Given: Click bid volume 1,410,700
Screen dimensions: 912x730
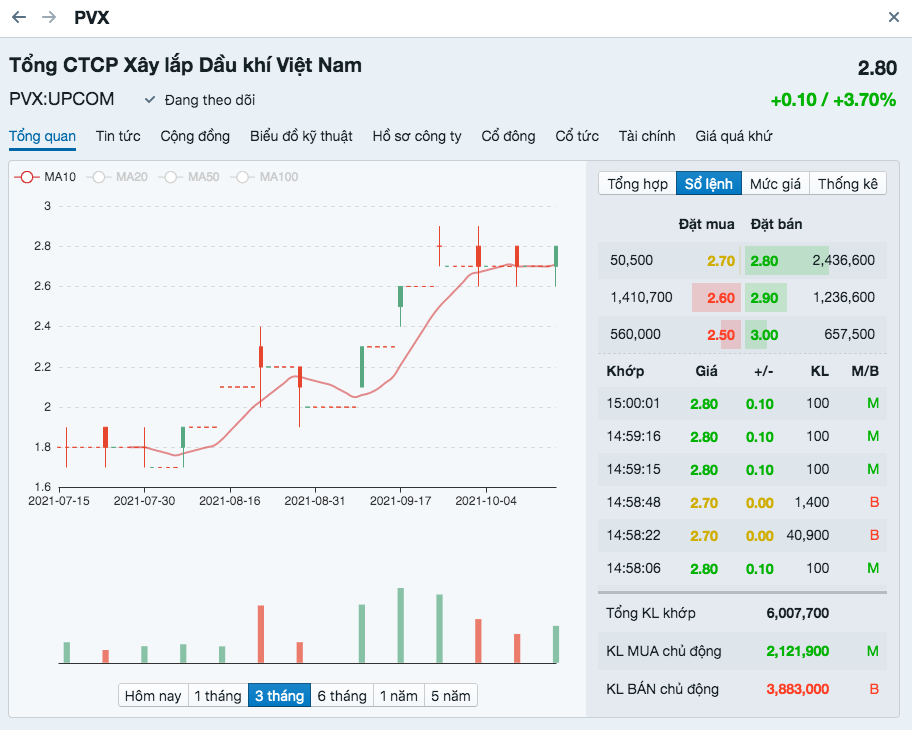Looking at the screenshot, I should point(641,297).
